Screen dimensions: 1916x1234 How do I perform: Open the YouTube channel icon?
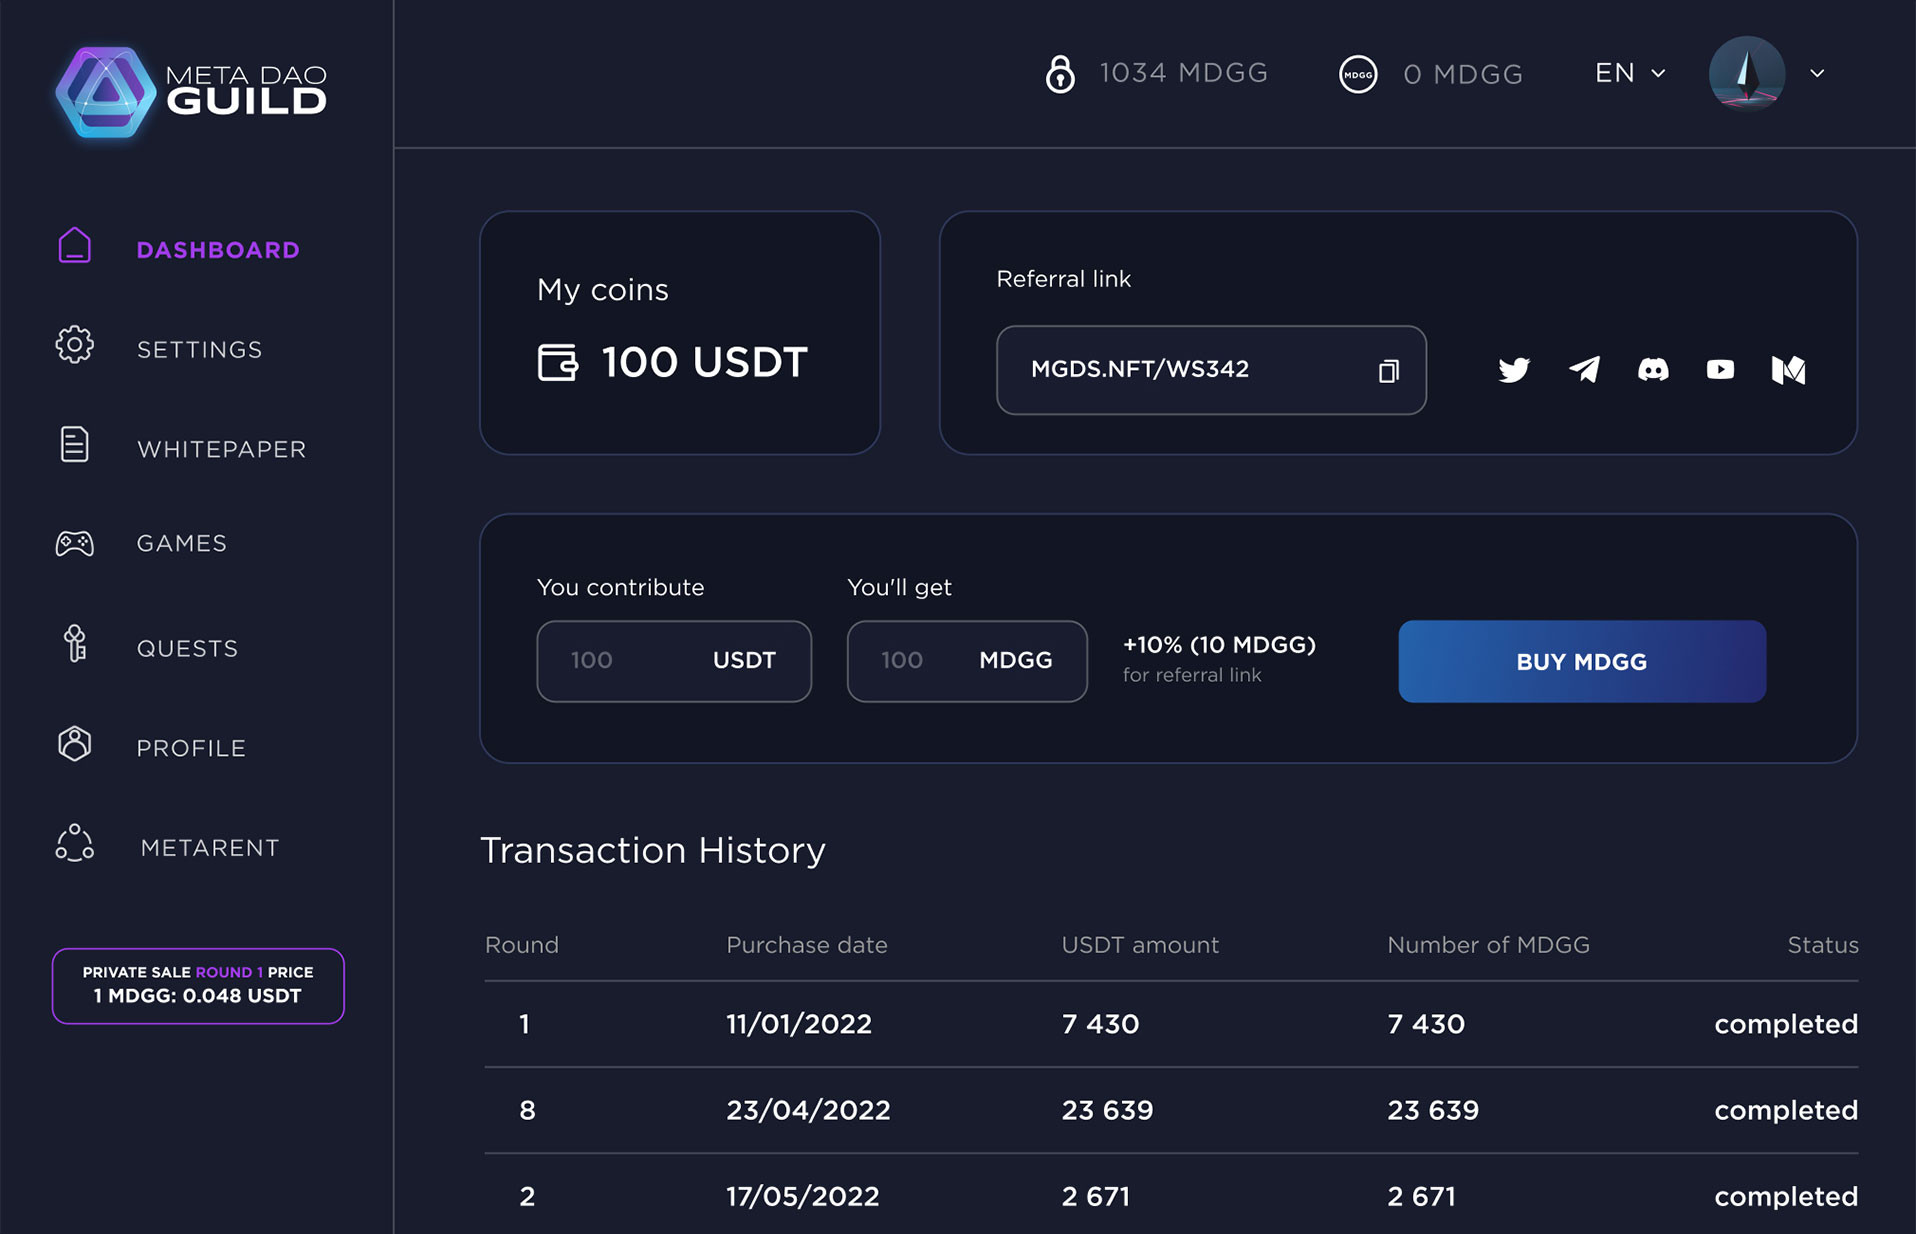click(1720, 370)
